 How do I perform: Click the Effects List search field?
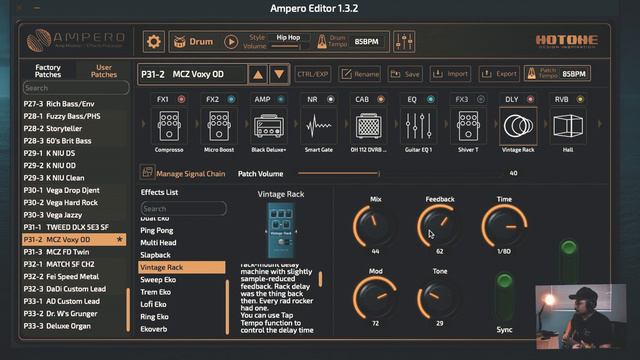[x=183, y=209]
